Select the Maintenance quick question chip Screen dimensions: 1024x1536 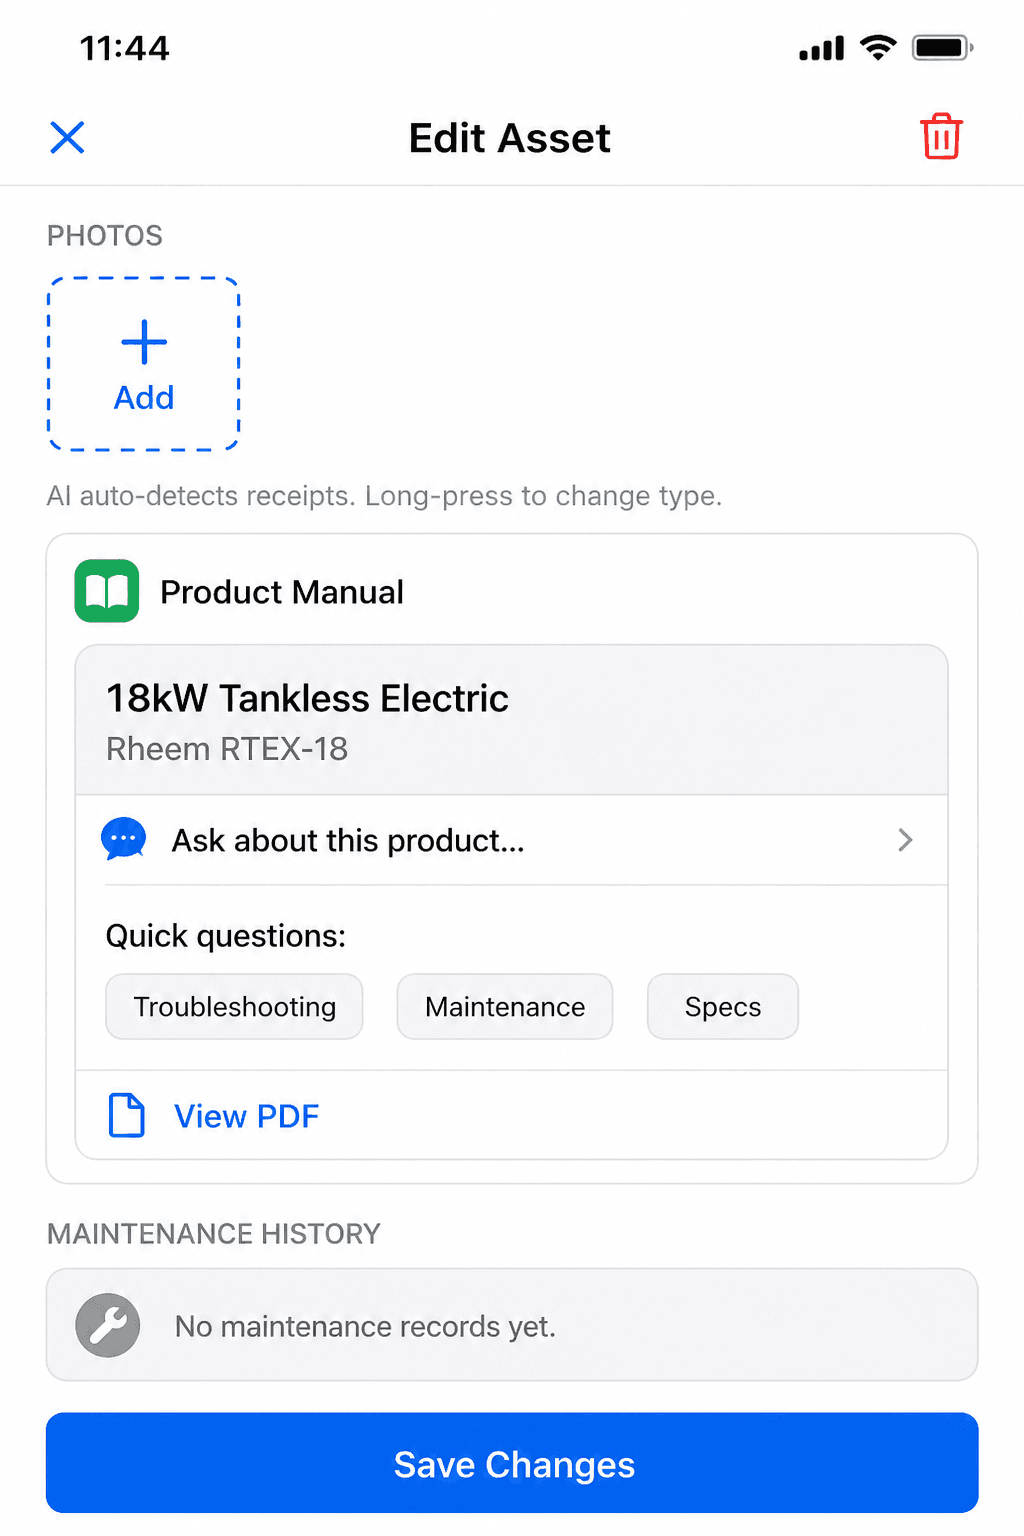tap(505, 1007)
